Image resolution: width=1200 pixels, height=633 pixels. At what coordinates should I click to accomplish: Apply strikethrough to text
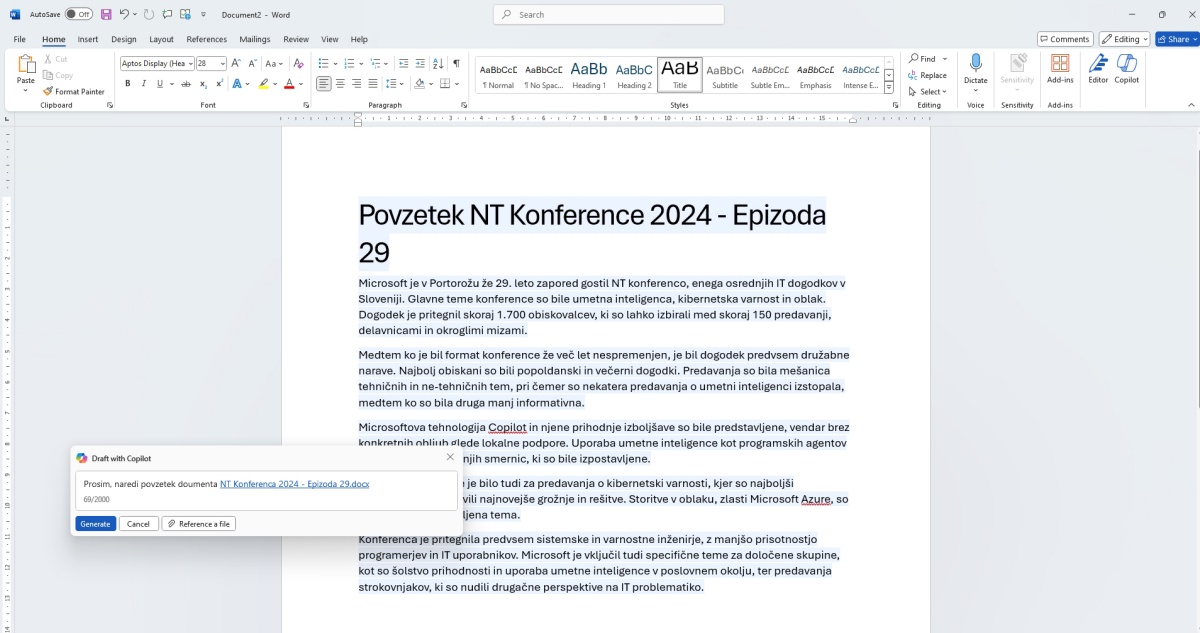185,84
